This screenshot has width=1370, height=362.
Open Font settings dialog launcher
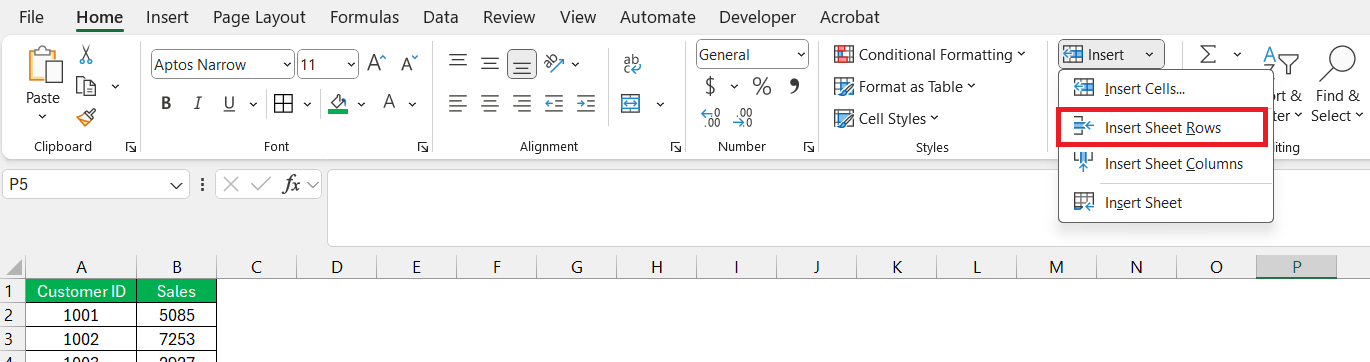pos(424,147)
